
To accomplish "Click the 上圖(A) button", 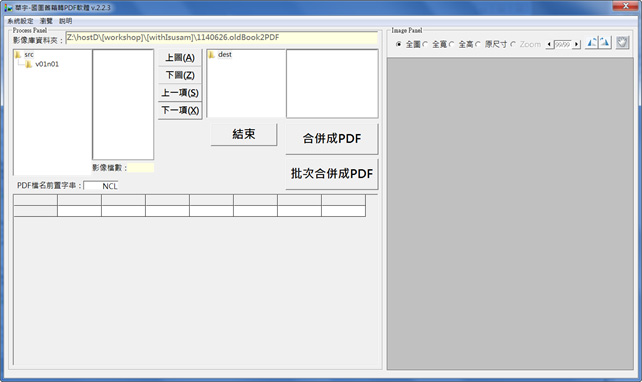I will tap(180, 58).
